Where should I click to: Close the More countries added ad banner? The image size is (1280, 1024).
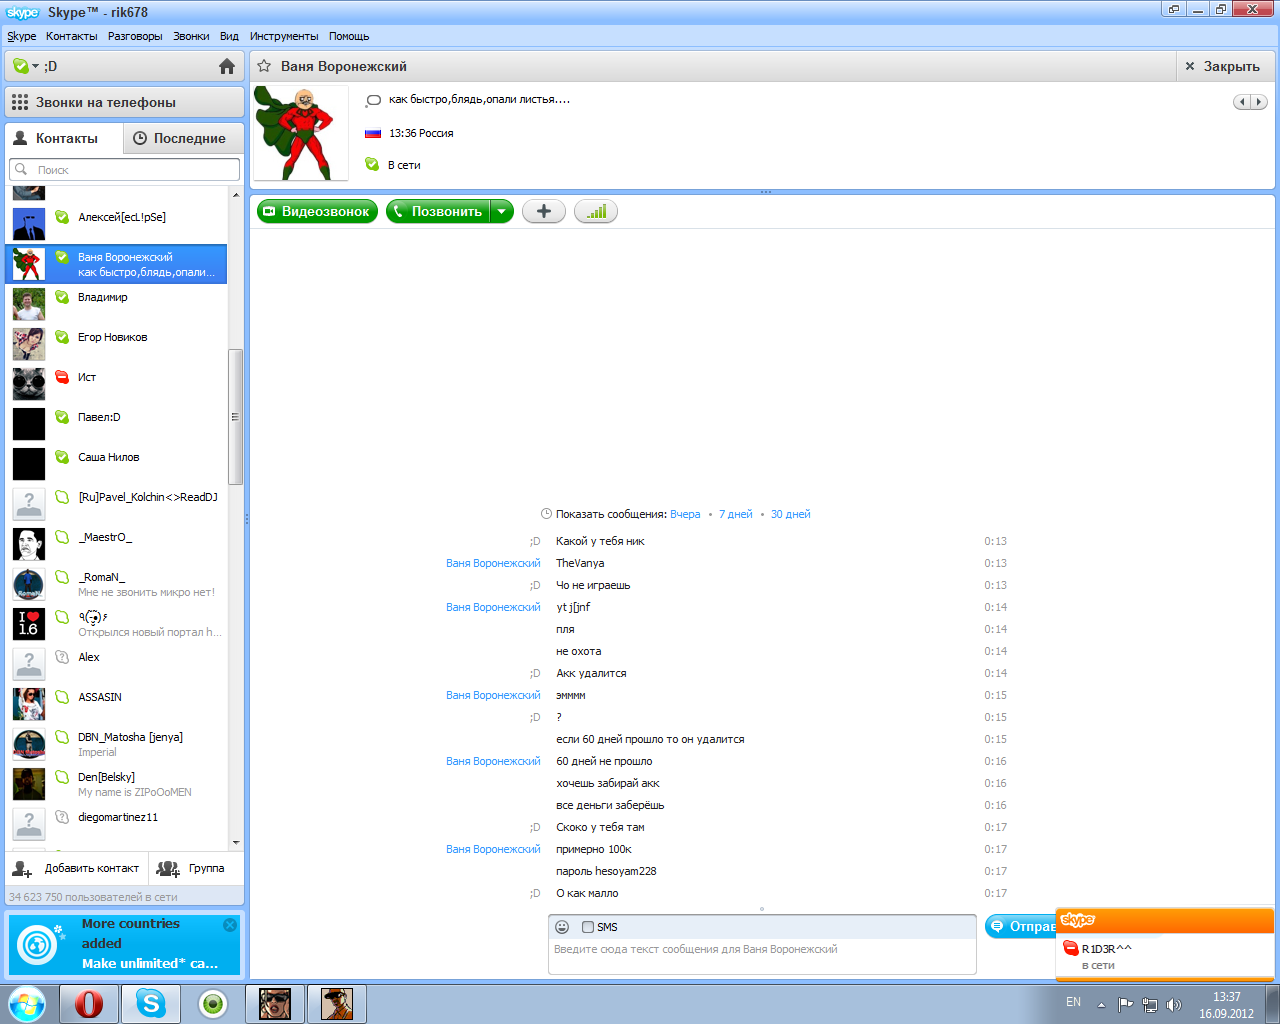230,925
